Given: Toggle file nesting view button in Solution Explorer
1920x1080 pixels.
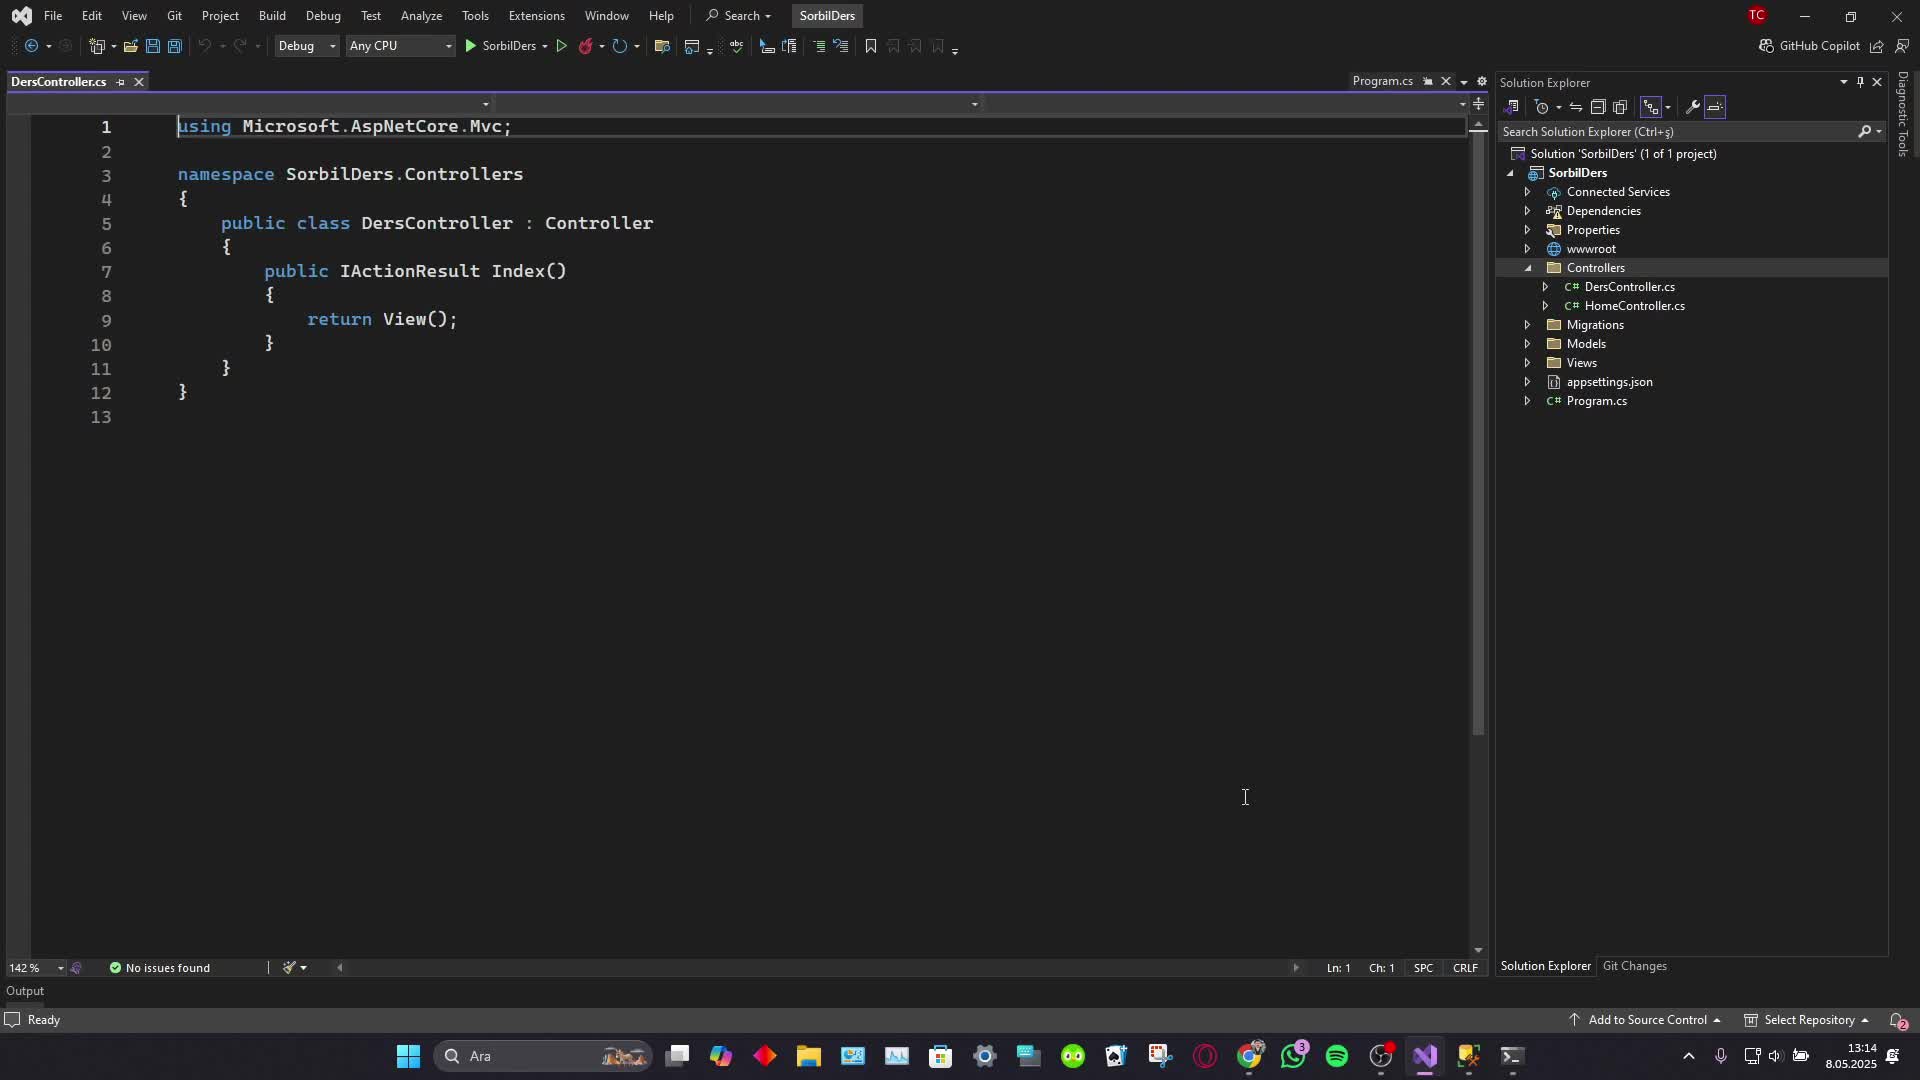Looking at the screenshot, I should point(1651,107).
